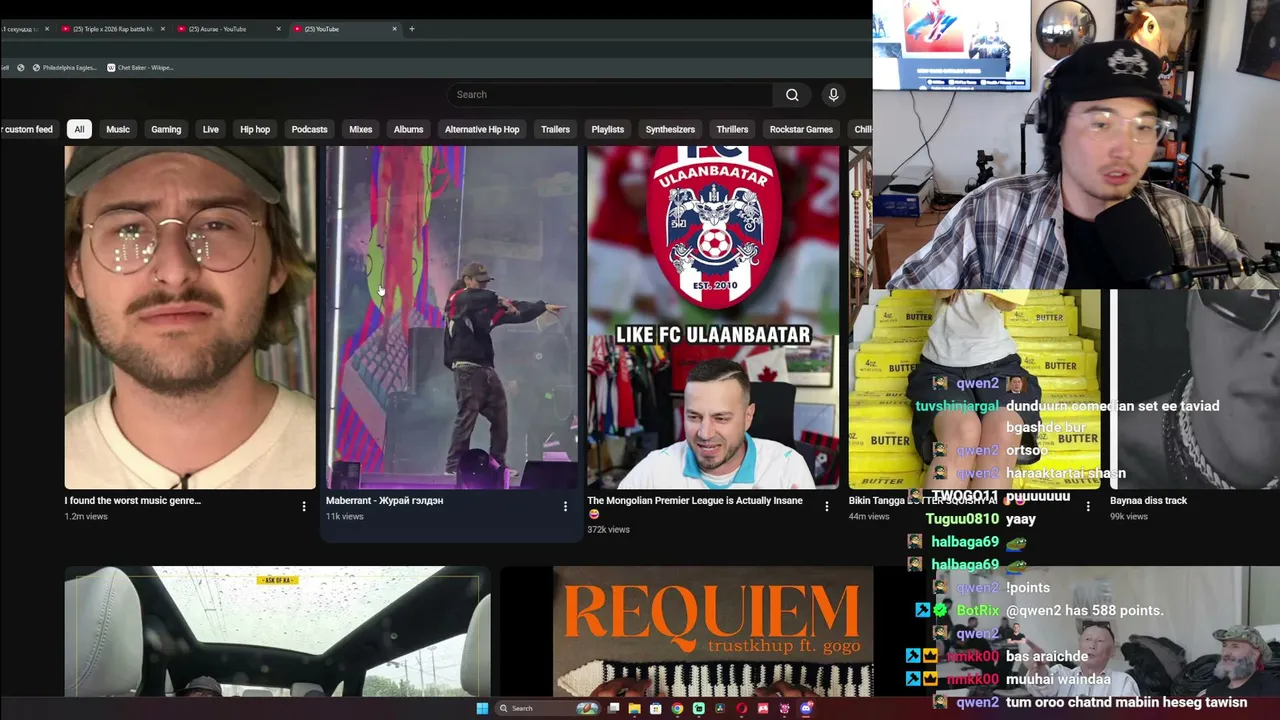Open the 'Baynaa diss track' video title
This screenshot has width=1280, height=720.
coord(1148,500)
